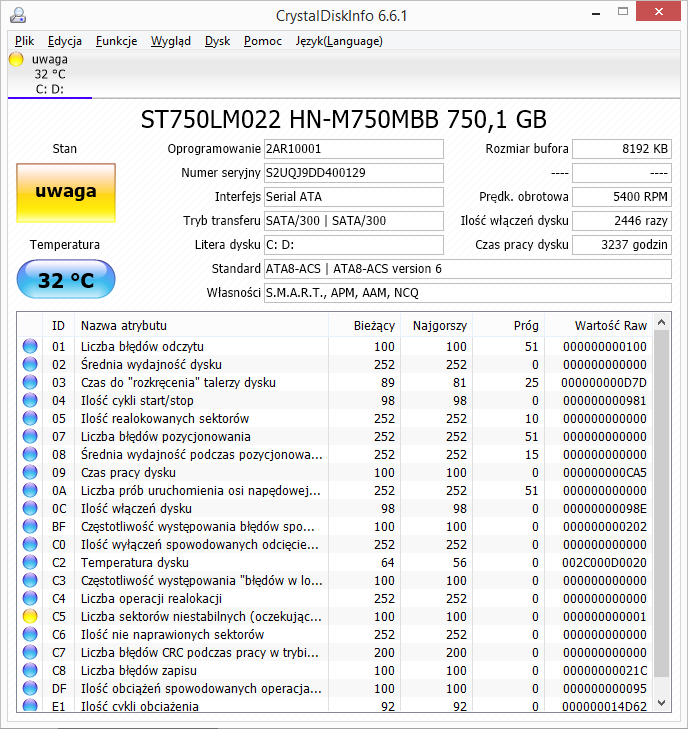Click the blue status icon for attribute 07
688x729 pixels.
30,437
